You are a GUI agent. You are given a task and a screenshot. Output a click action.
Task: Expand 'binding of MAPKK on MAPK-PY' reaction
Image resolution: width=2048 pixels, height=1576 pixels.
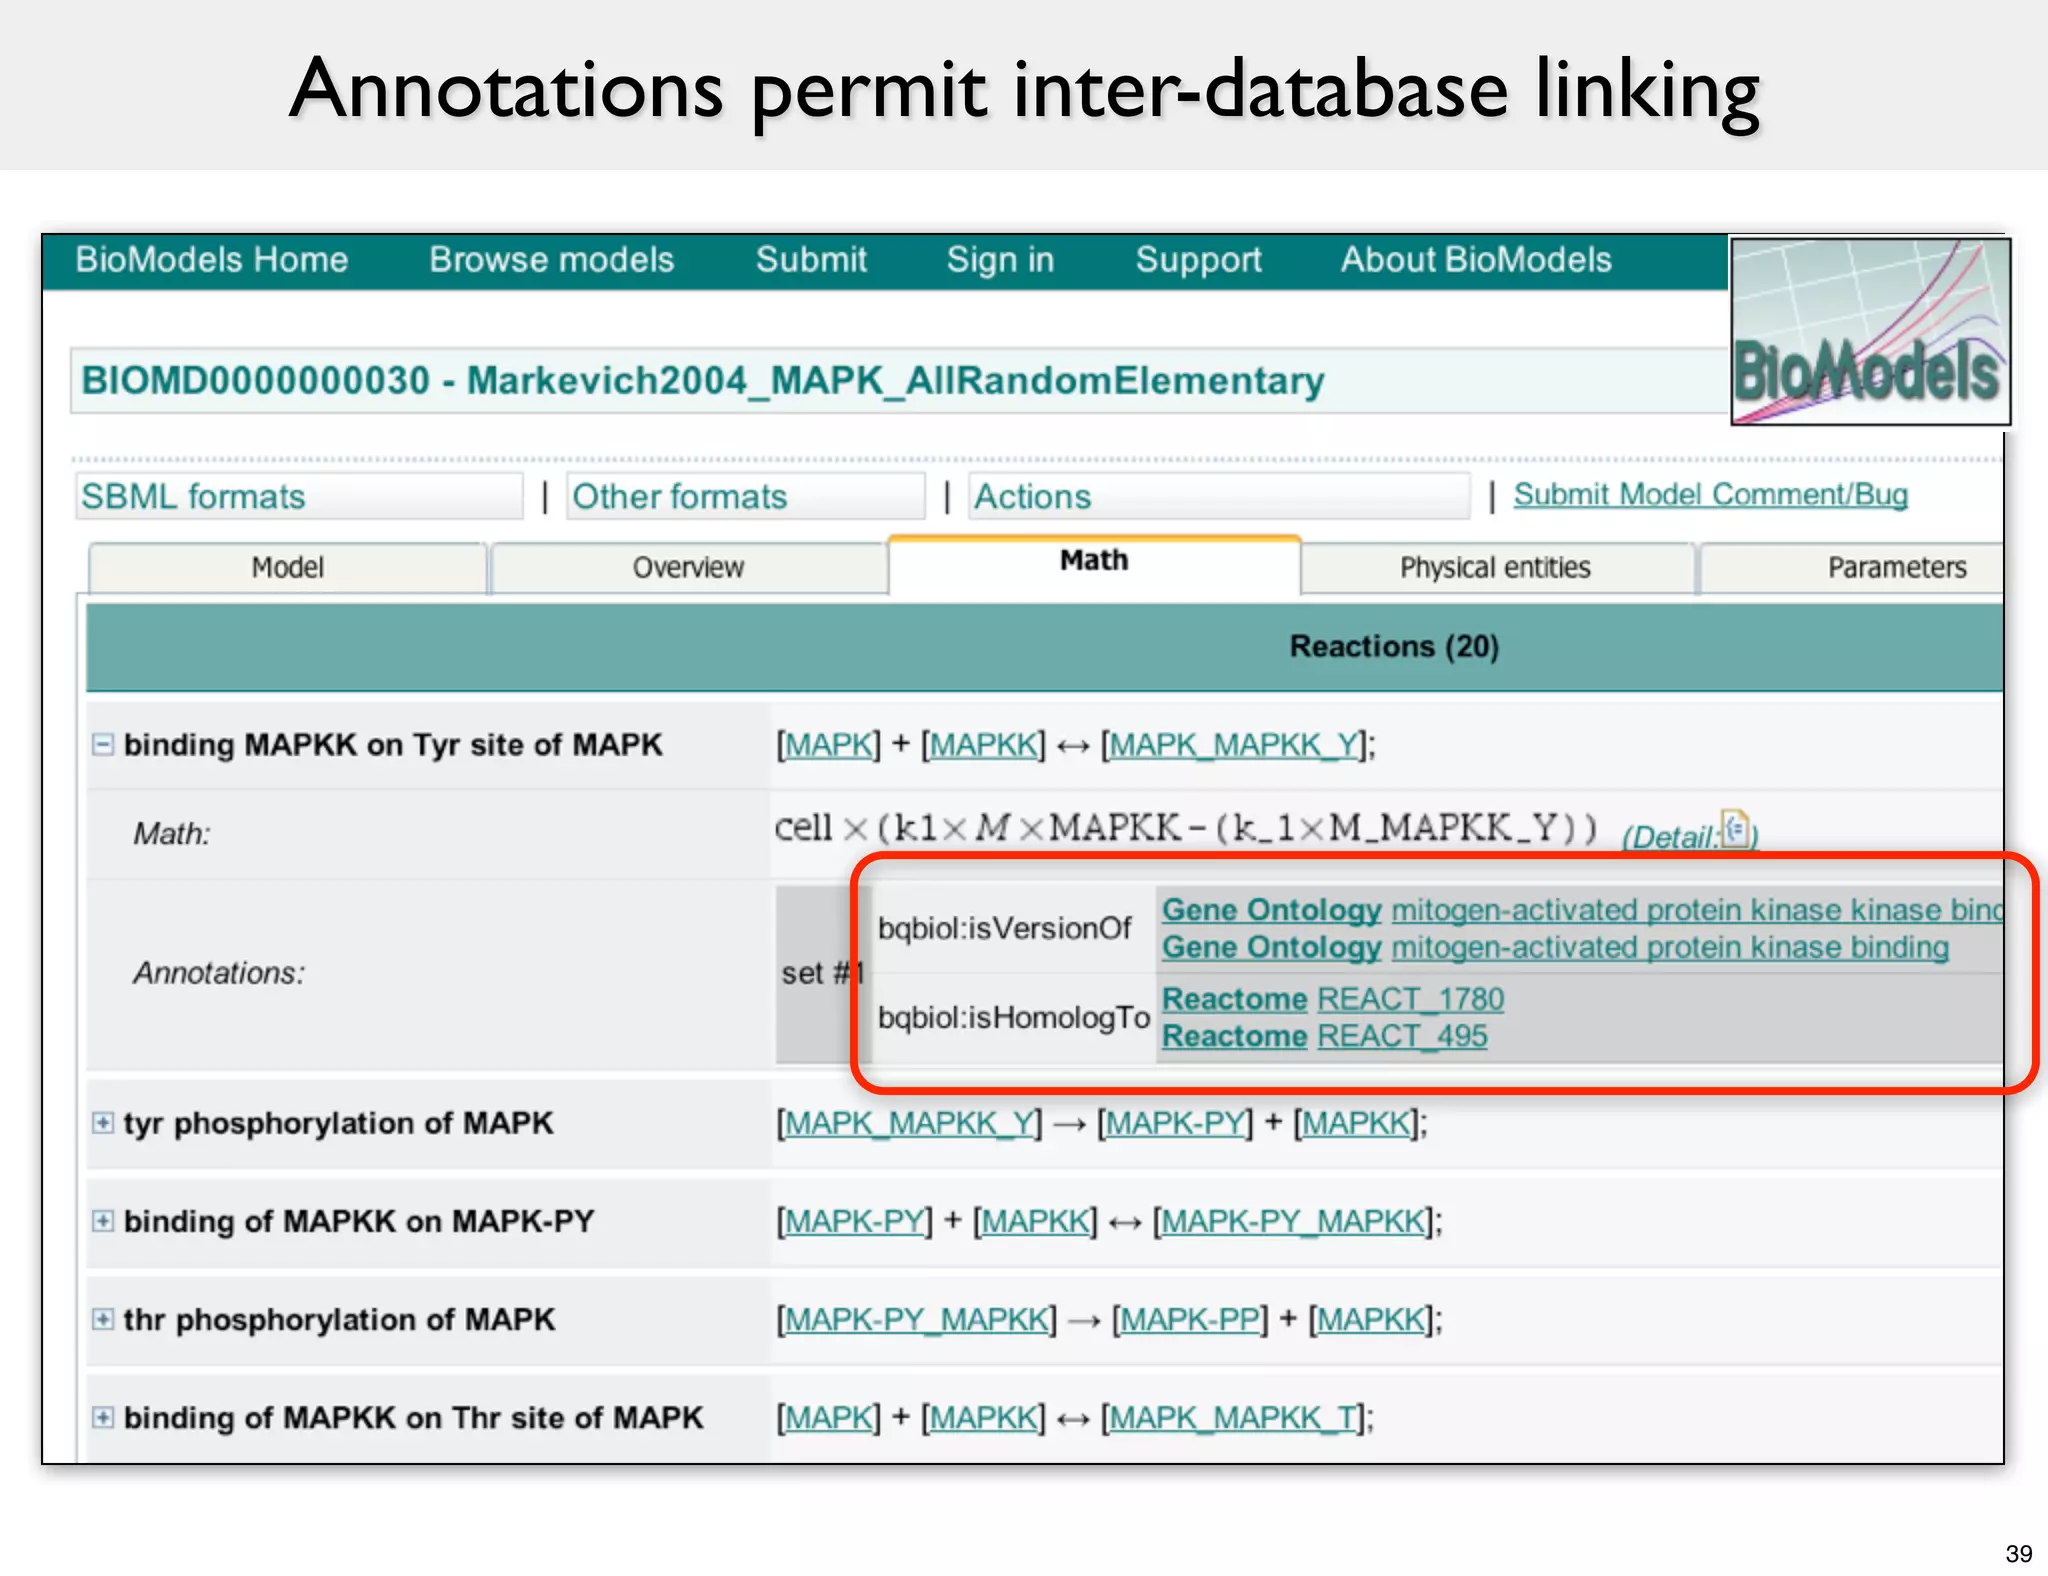point(102,1221)
